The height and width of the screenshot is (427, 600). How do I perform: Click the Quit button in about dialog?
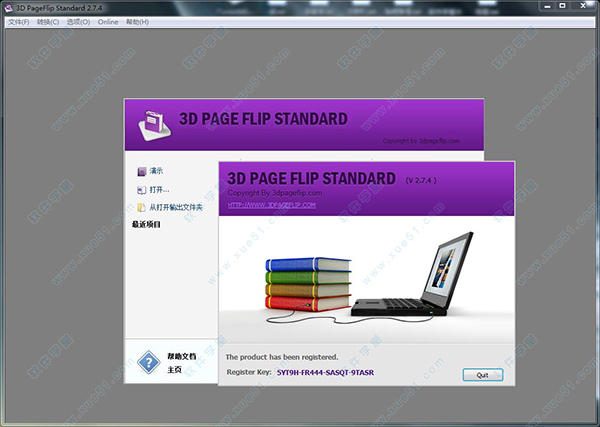pos(483,375)
